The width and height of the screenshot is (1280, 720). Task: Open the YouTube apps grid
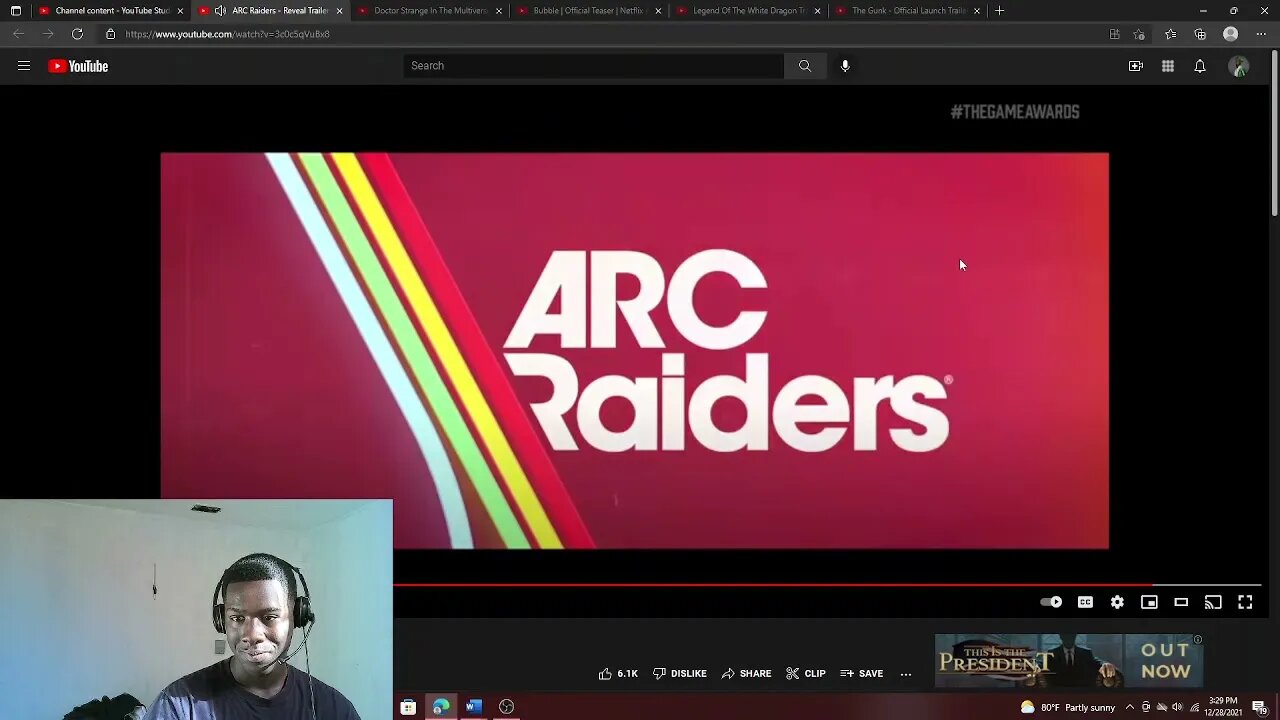pyautogui.click(x=1168, y=66)
